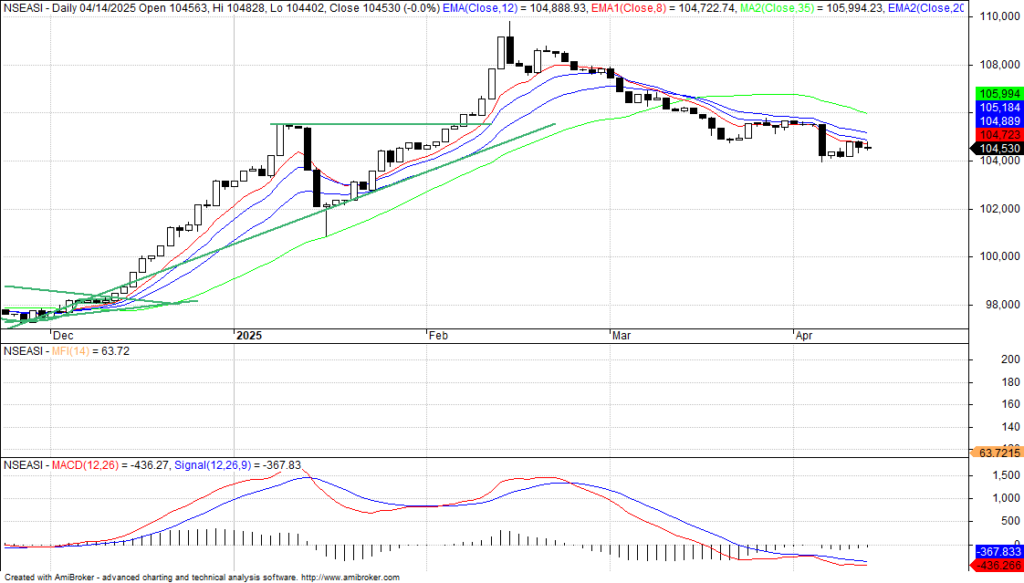Click the green 105,994 price axis label
1024x583 pixels.
[x=996, y=93]
